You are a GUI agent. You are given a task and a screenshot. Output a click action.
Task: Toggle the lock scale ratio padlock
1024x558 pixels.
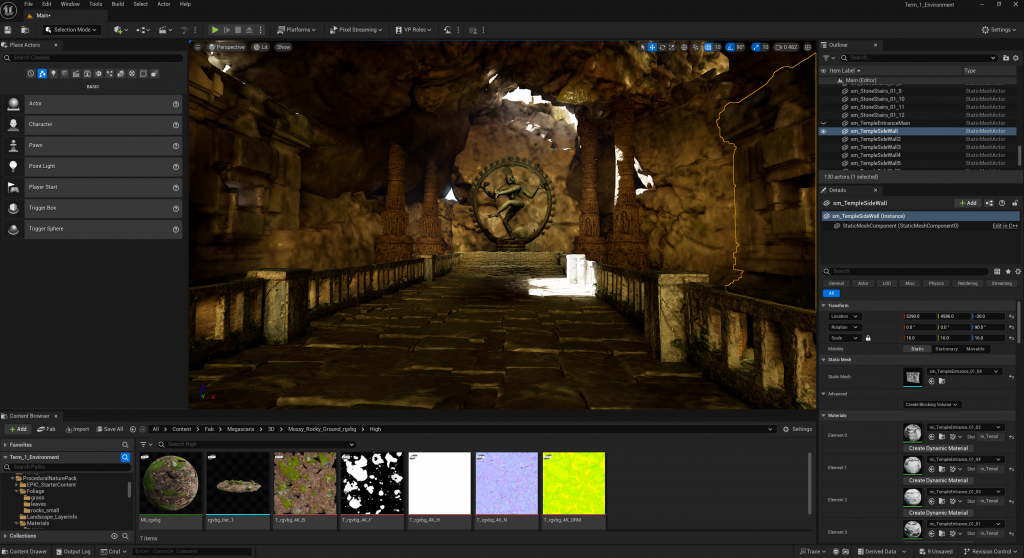tap(868, 338)
